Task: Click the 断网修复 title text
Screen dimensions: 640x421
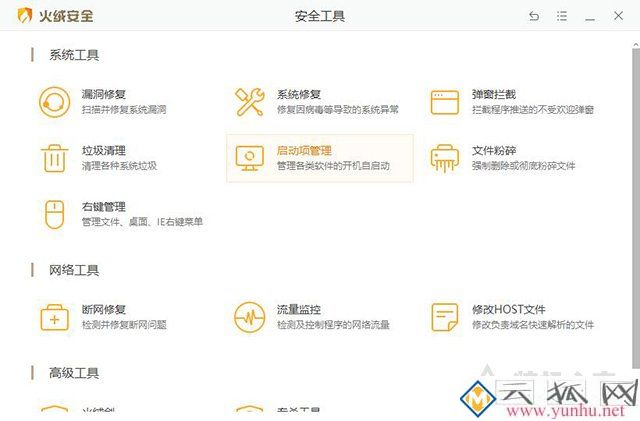Action: pyautogui.click(x=104, y=310)
